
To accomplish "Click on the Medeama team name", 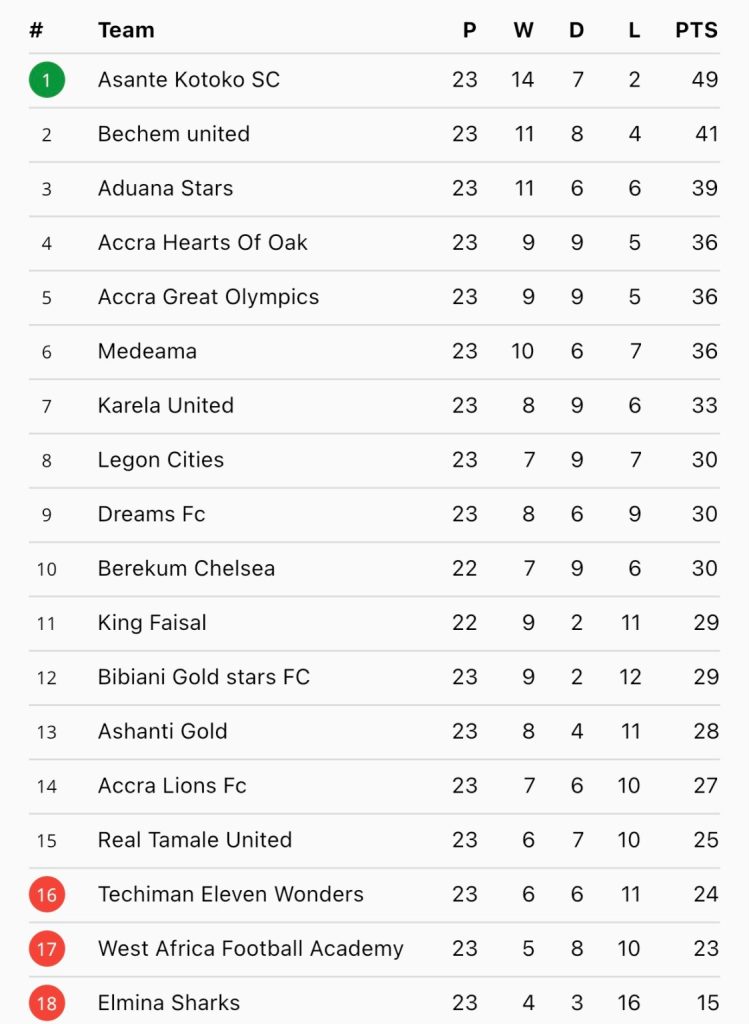I will tap(147, 351).
